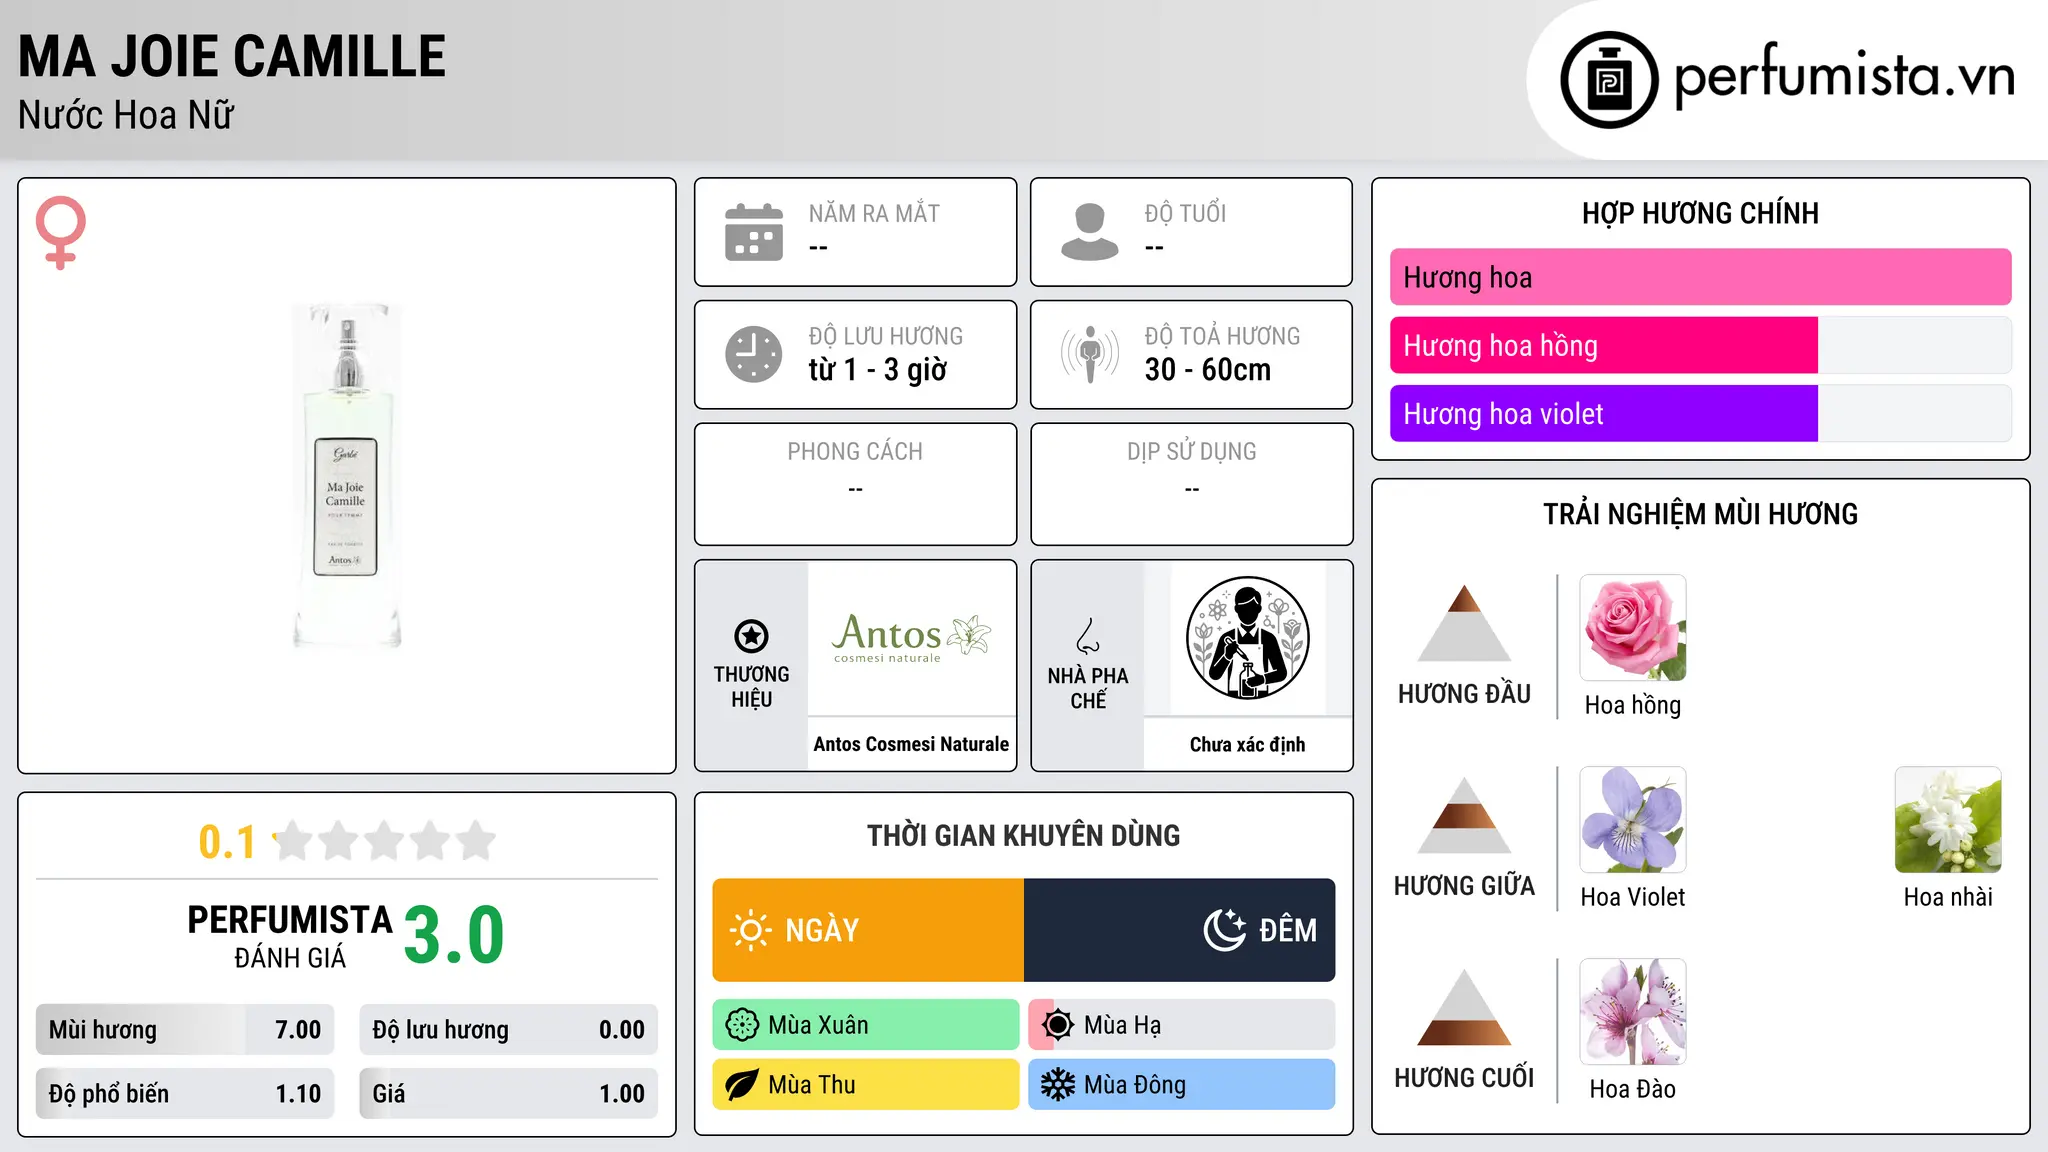Click the Hoa hồng caption text
The height and width of the screenshot is (1152, 2048).
pos(1633,705)
